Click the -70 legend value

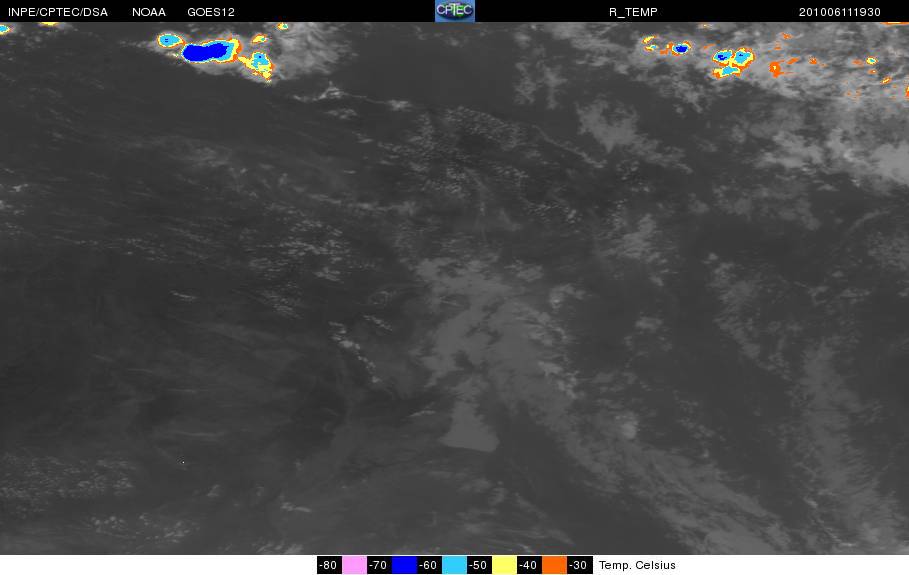tap(379, 565)
